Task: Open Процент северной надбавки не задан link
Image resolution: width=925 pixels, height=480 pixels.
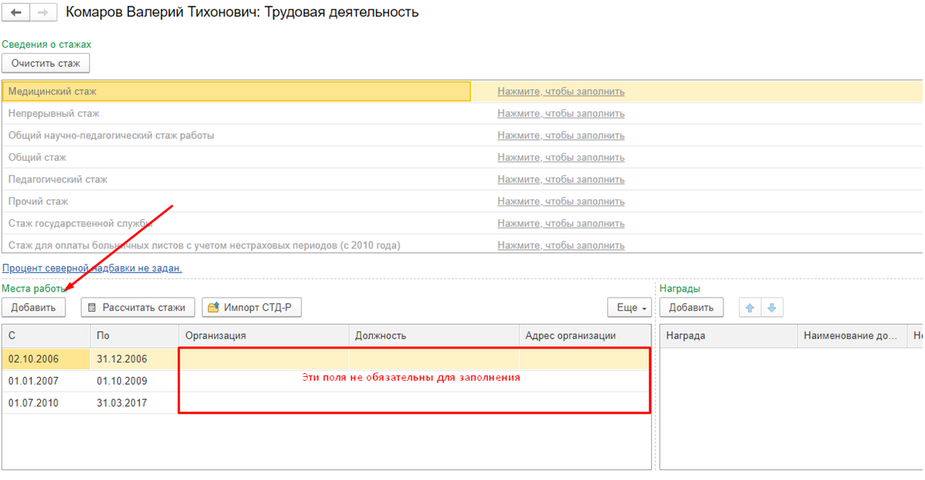Action: point(92,268)
